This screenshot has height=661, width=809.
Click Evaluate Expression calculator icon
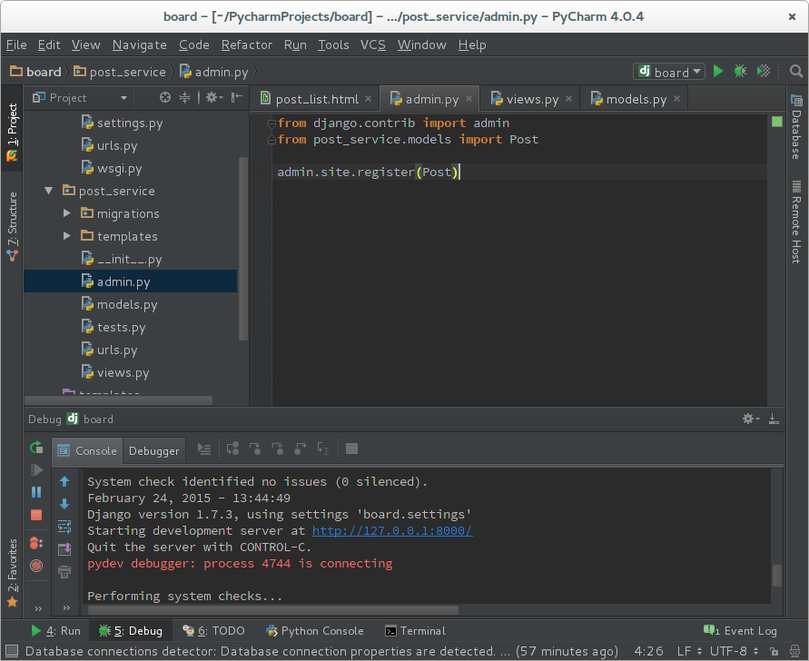(x=352, y=448)
